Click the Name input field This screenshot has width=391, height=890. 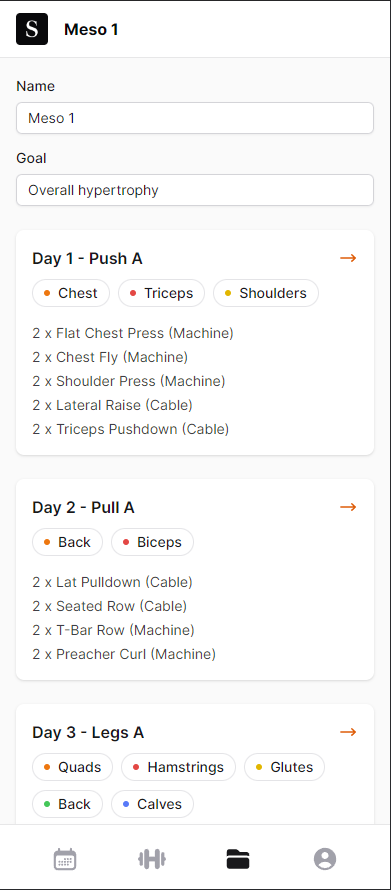[195, 118]
